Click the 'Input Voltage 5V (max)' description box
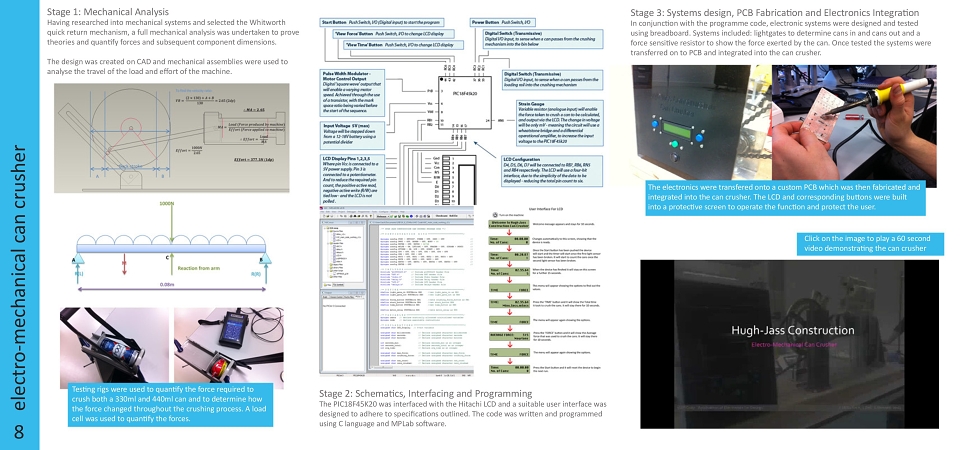The width and height of the screenshot is (960, 450). pyautogui.click(x=353, y=135)
